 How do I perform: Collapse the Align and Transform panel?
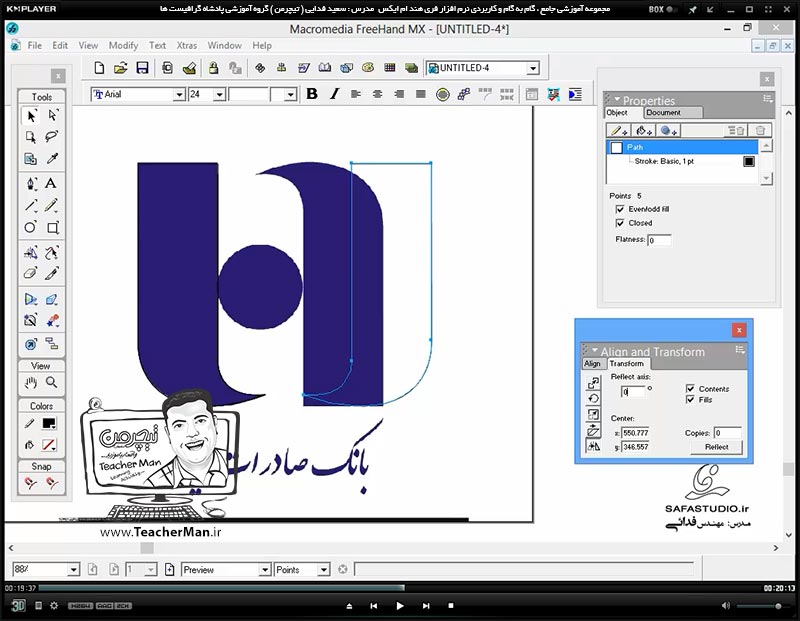pos(594,350)
